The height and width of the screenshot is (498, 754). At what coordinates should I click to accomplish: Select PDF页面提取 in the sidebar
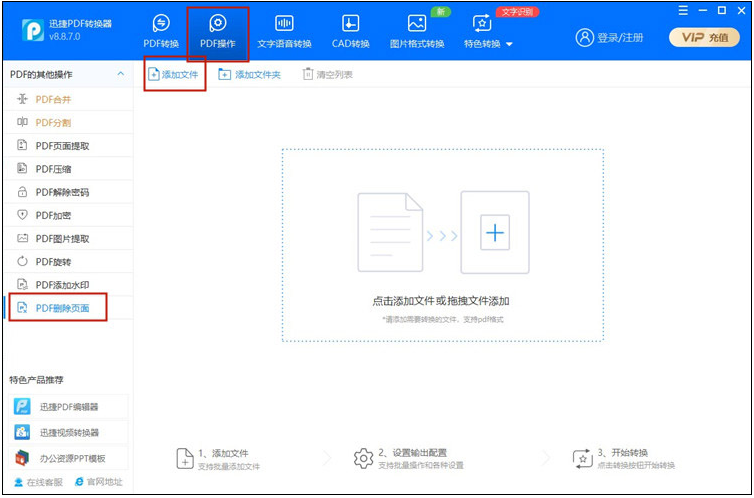(67, 146)
